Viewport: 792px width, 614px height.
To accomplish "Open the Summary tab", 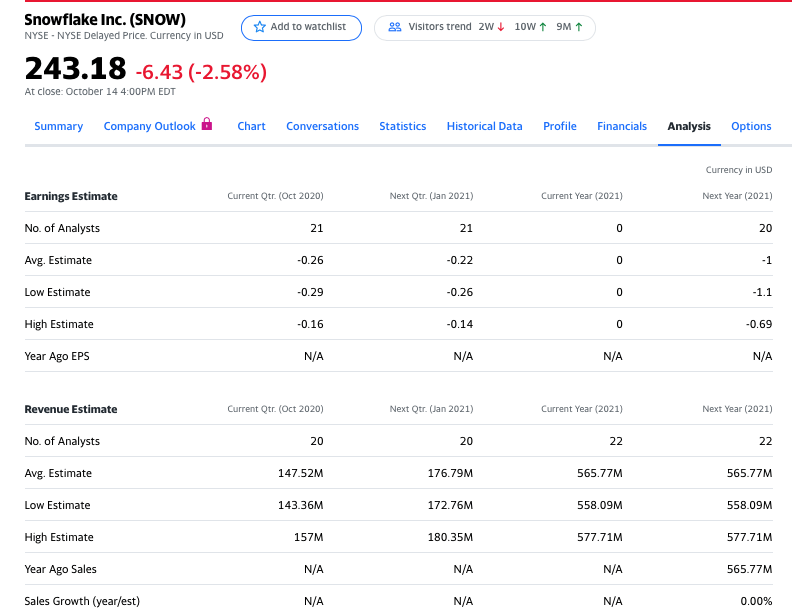I will 59,126.
